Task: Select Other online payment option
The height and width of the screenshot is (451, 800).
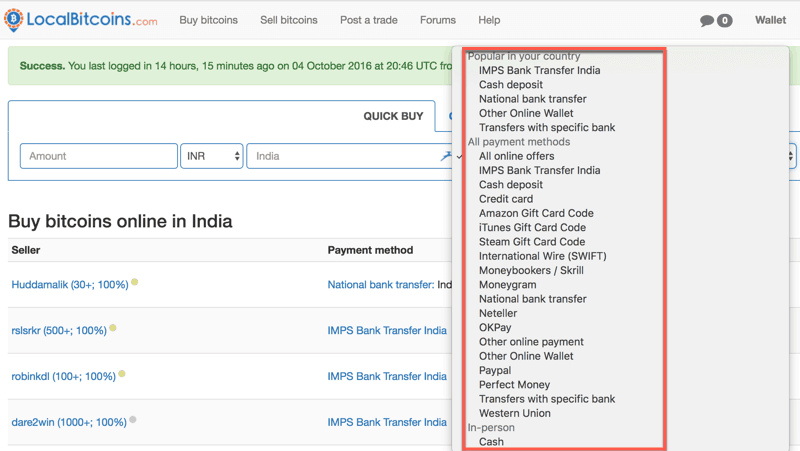Action: click(x=531, y=342)
